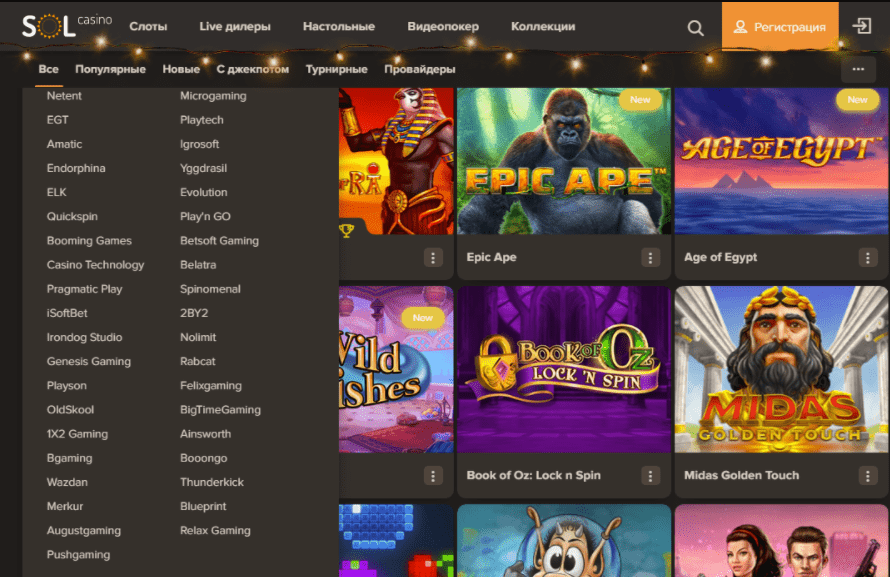Select Irondog Studio provider
890x577 pixels.
(x=85, y=338)
